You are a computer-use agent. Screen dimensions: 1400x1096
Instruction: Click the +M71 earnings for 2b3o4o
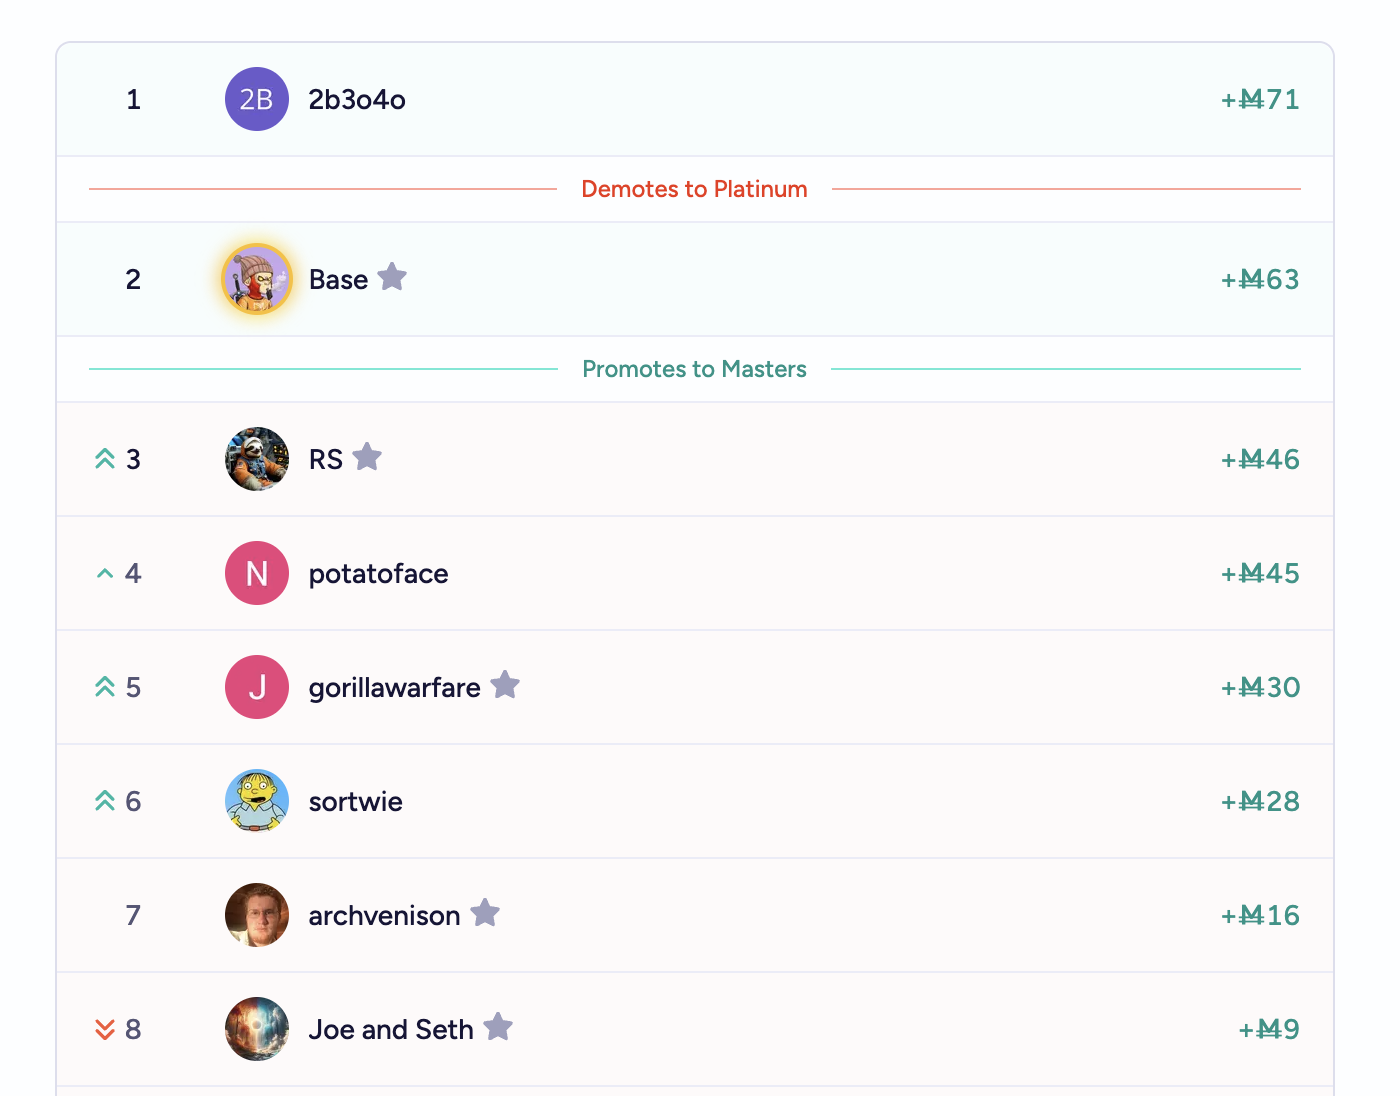point(1260,100)
